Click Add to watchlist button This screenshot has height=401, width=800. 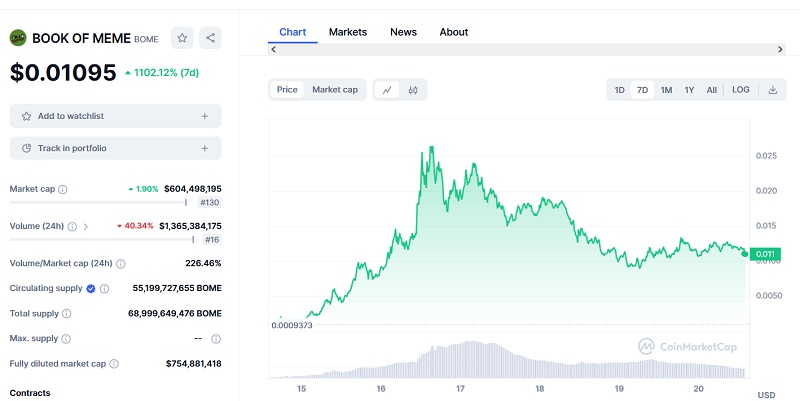[115, 116]
